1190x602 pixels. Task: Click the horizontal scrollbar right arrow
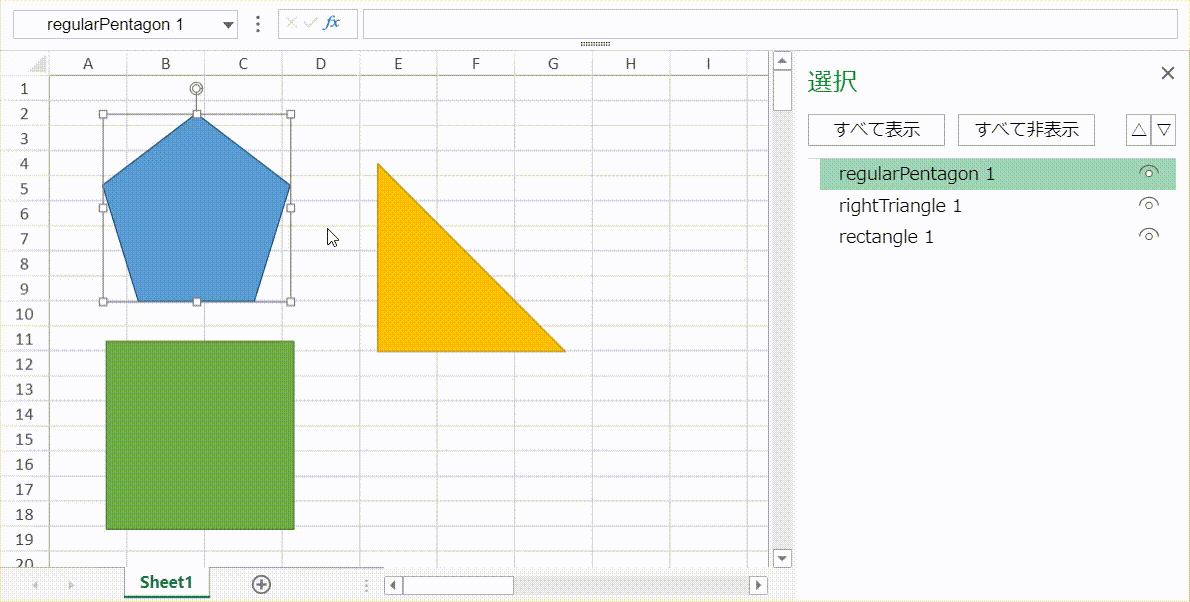pos(759,585)
